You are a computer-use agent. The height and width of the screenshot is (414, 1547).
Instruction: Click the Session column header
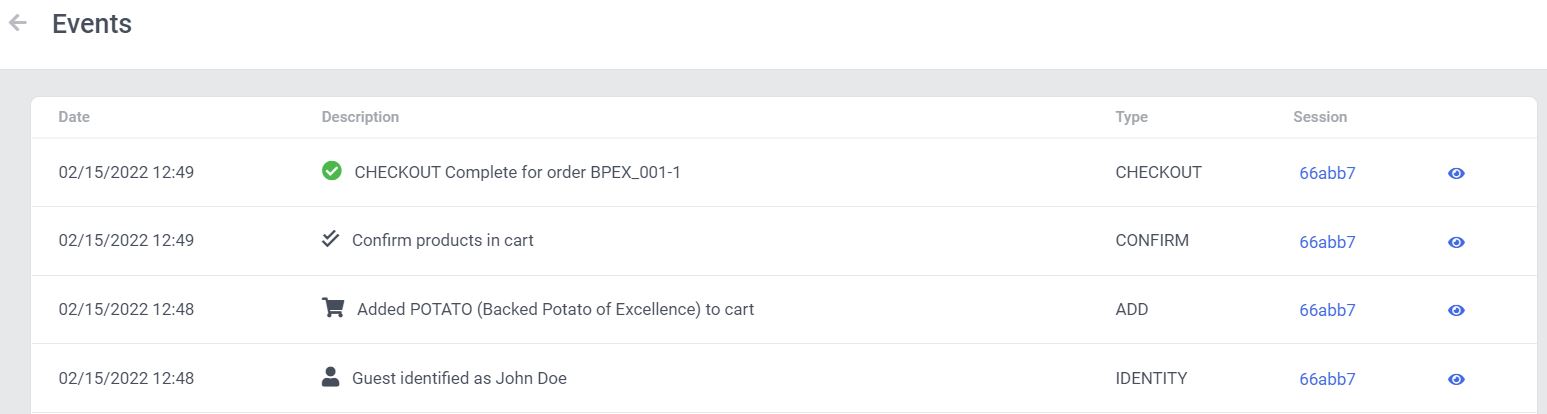pos(1319,117)
